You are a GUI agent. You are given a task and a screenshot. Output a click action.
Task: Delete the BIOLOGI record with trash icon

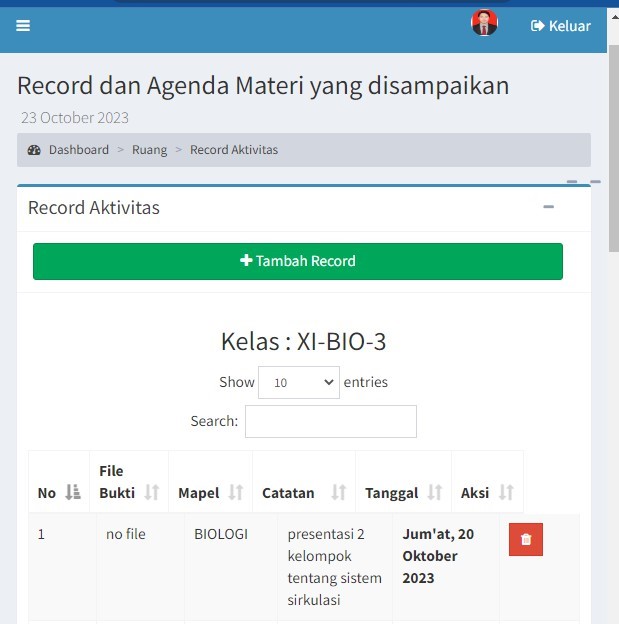526,539
